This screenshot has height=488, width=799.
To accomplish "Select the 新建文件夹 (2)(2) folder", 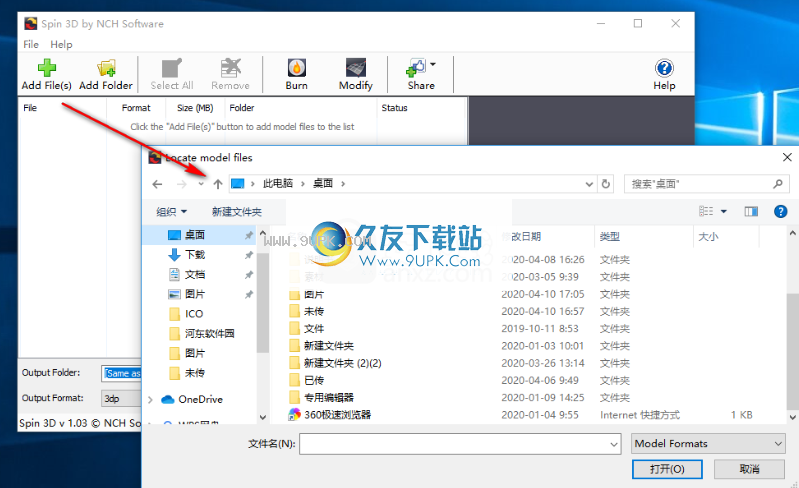I will [342, 363].
